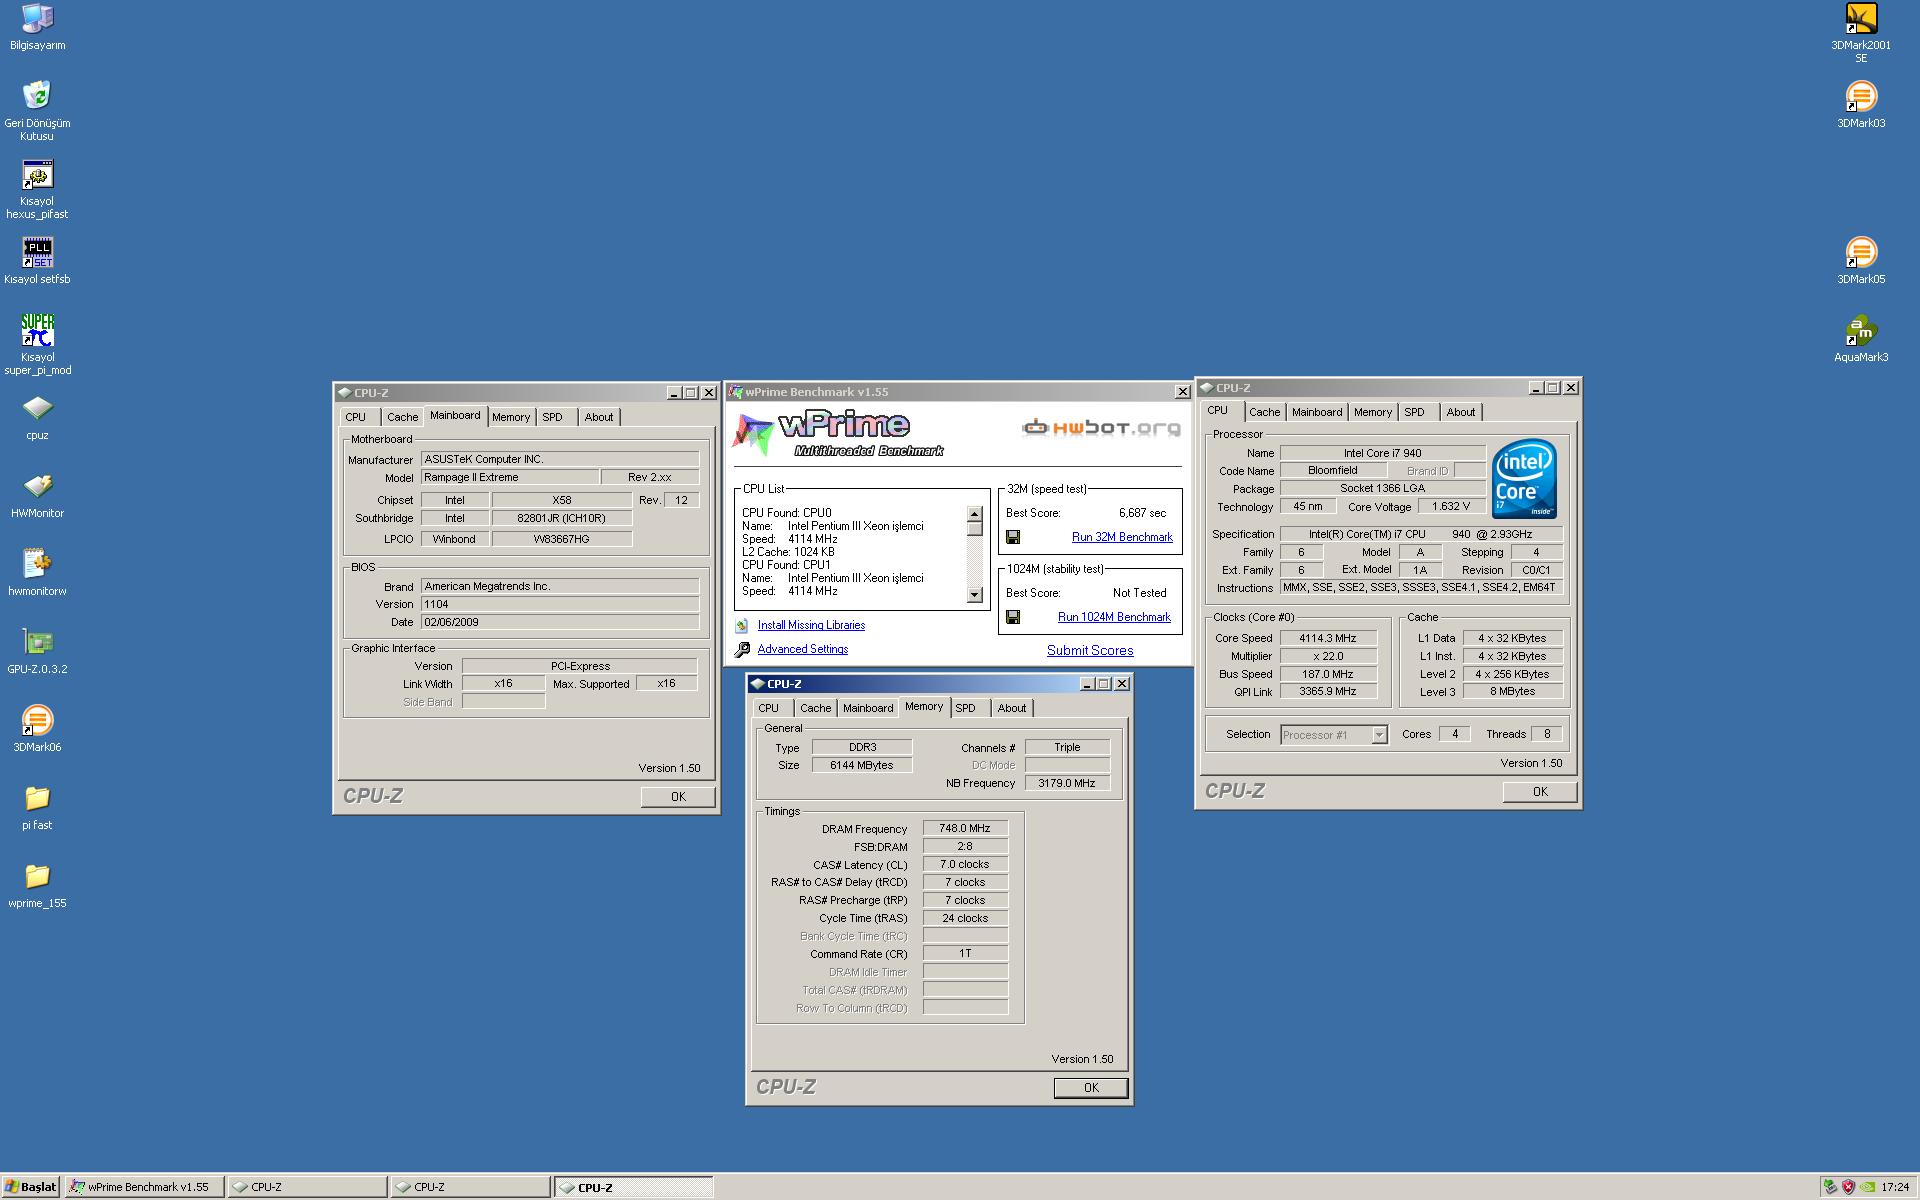Activate the first CPU-Z taskbar button
The width and height of the screenshot is (1920, 1200).
307,1187
